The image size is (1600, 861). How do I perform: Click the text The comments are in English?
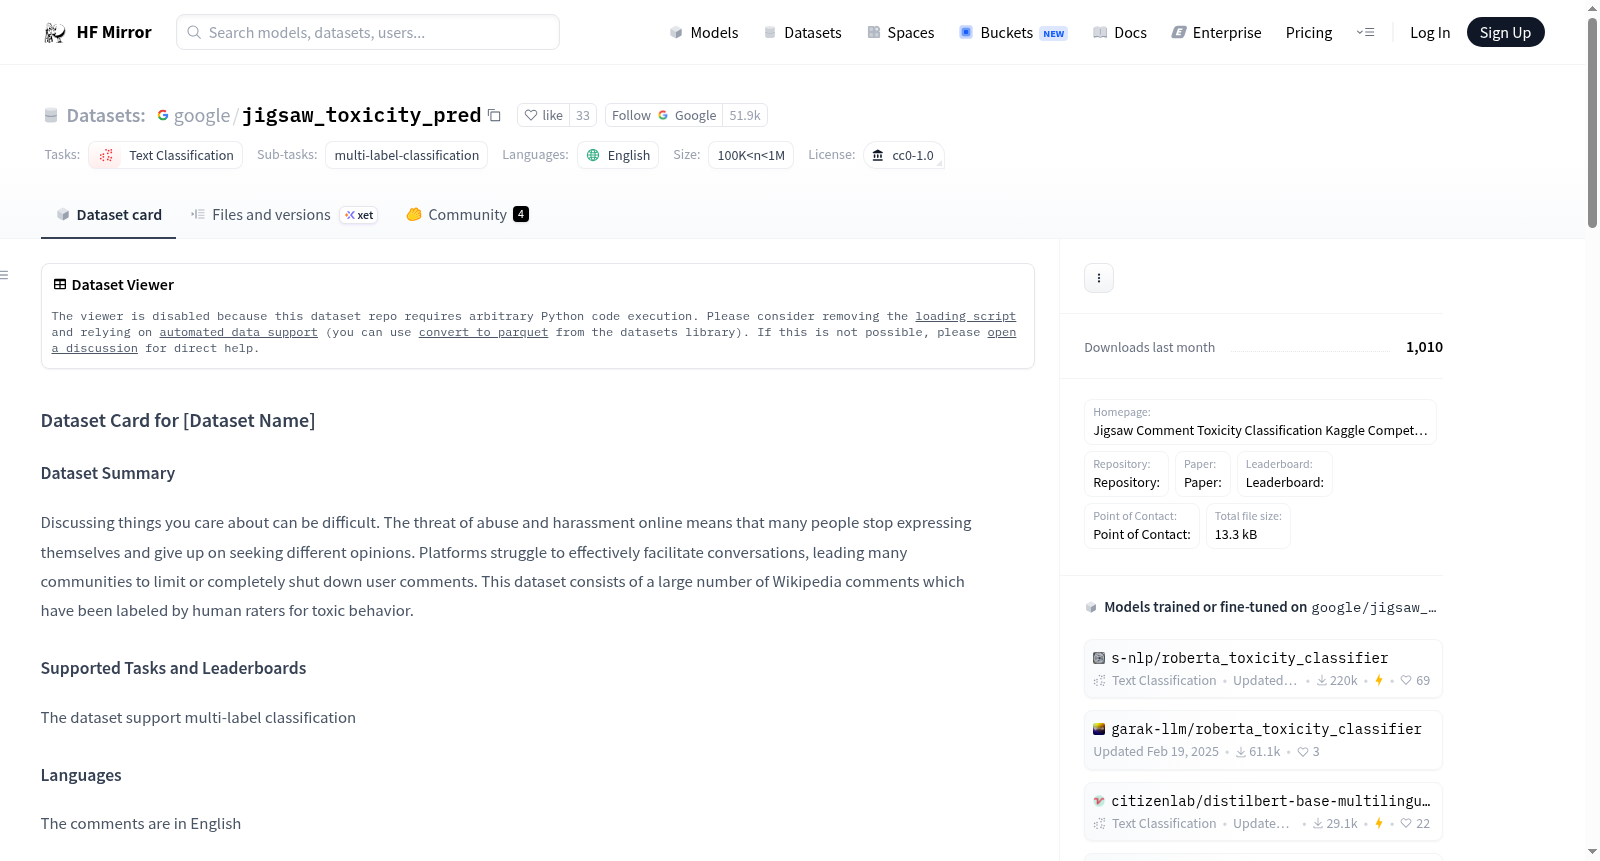[x=141, y=824]
